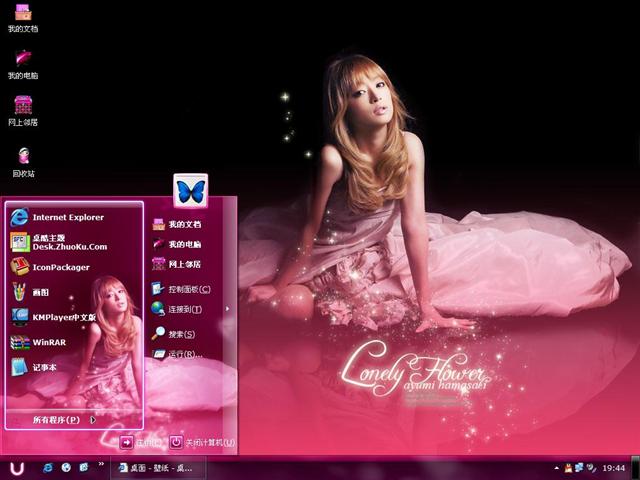Image resolution: width=640 pixels, height=480 pixels.
Task: Open 搜索(S) search item
Action: (173, 334)
